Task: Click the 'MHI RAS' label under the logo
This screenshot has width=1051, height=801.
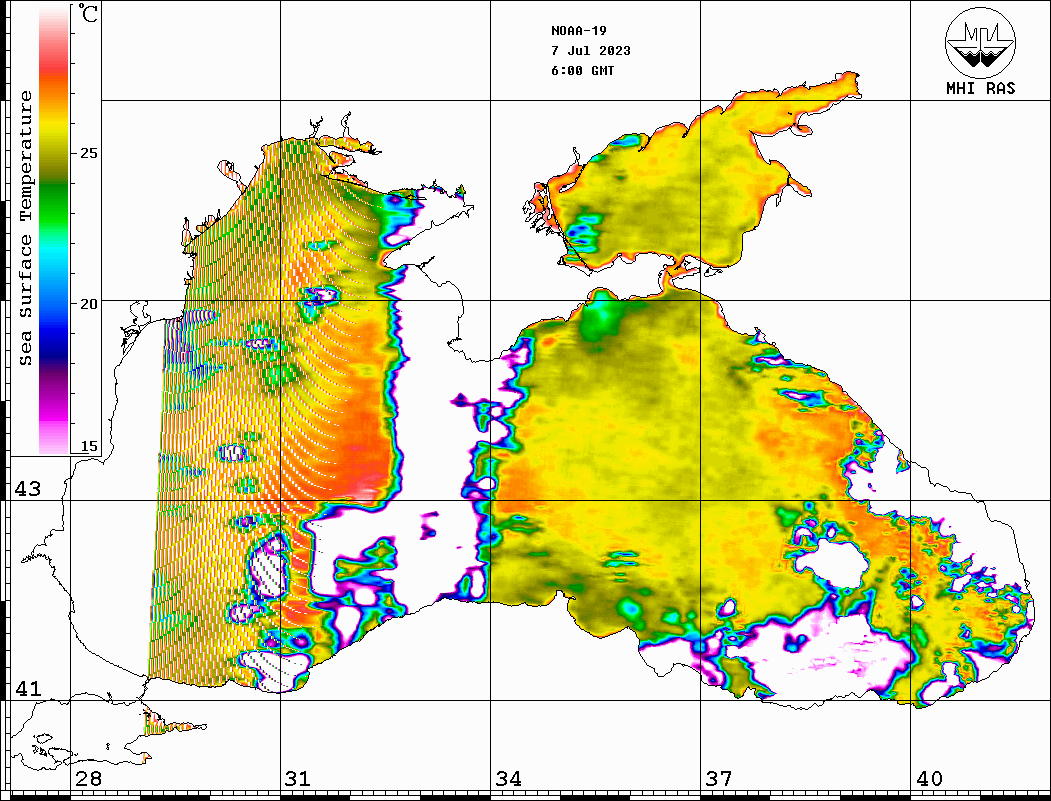Action: [x=981, y=88]
